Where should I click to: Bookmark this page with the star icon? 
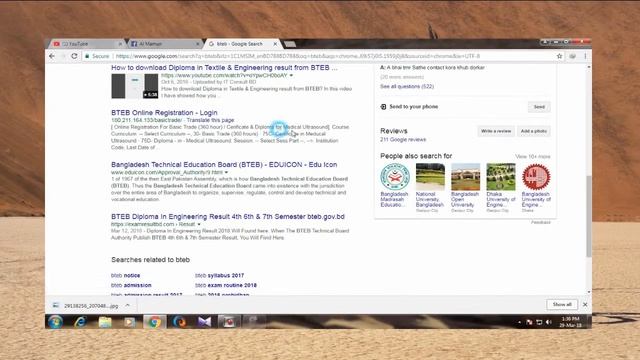[x=559, y=56]
